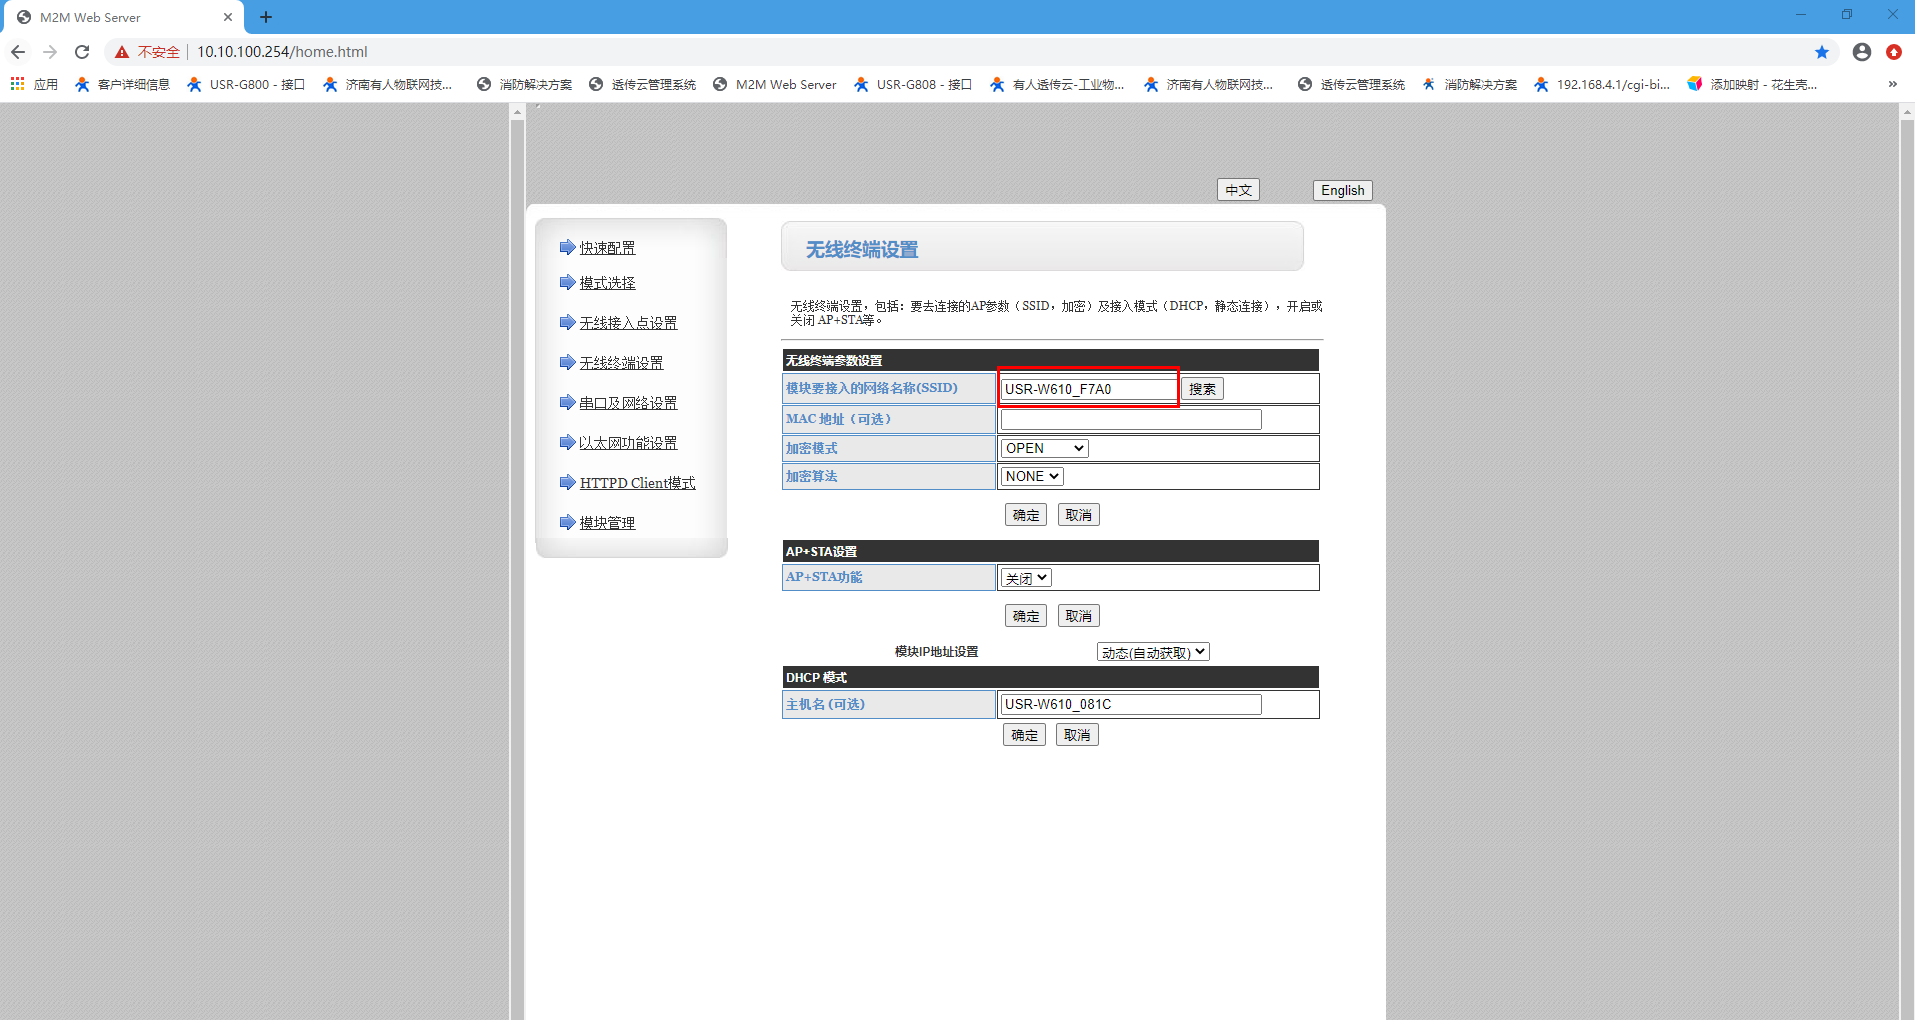Expand the AP+STA function dropdown
This screenshot has width=1915, height=1020.
[x=1026, y=578]
